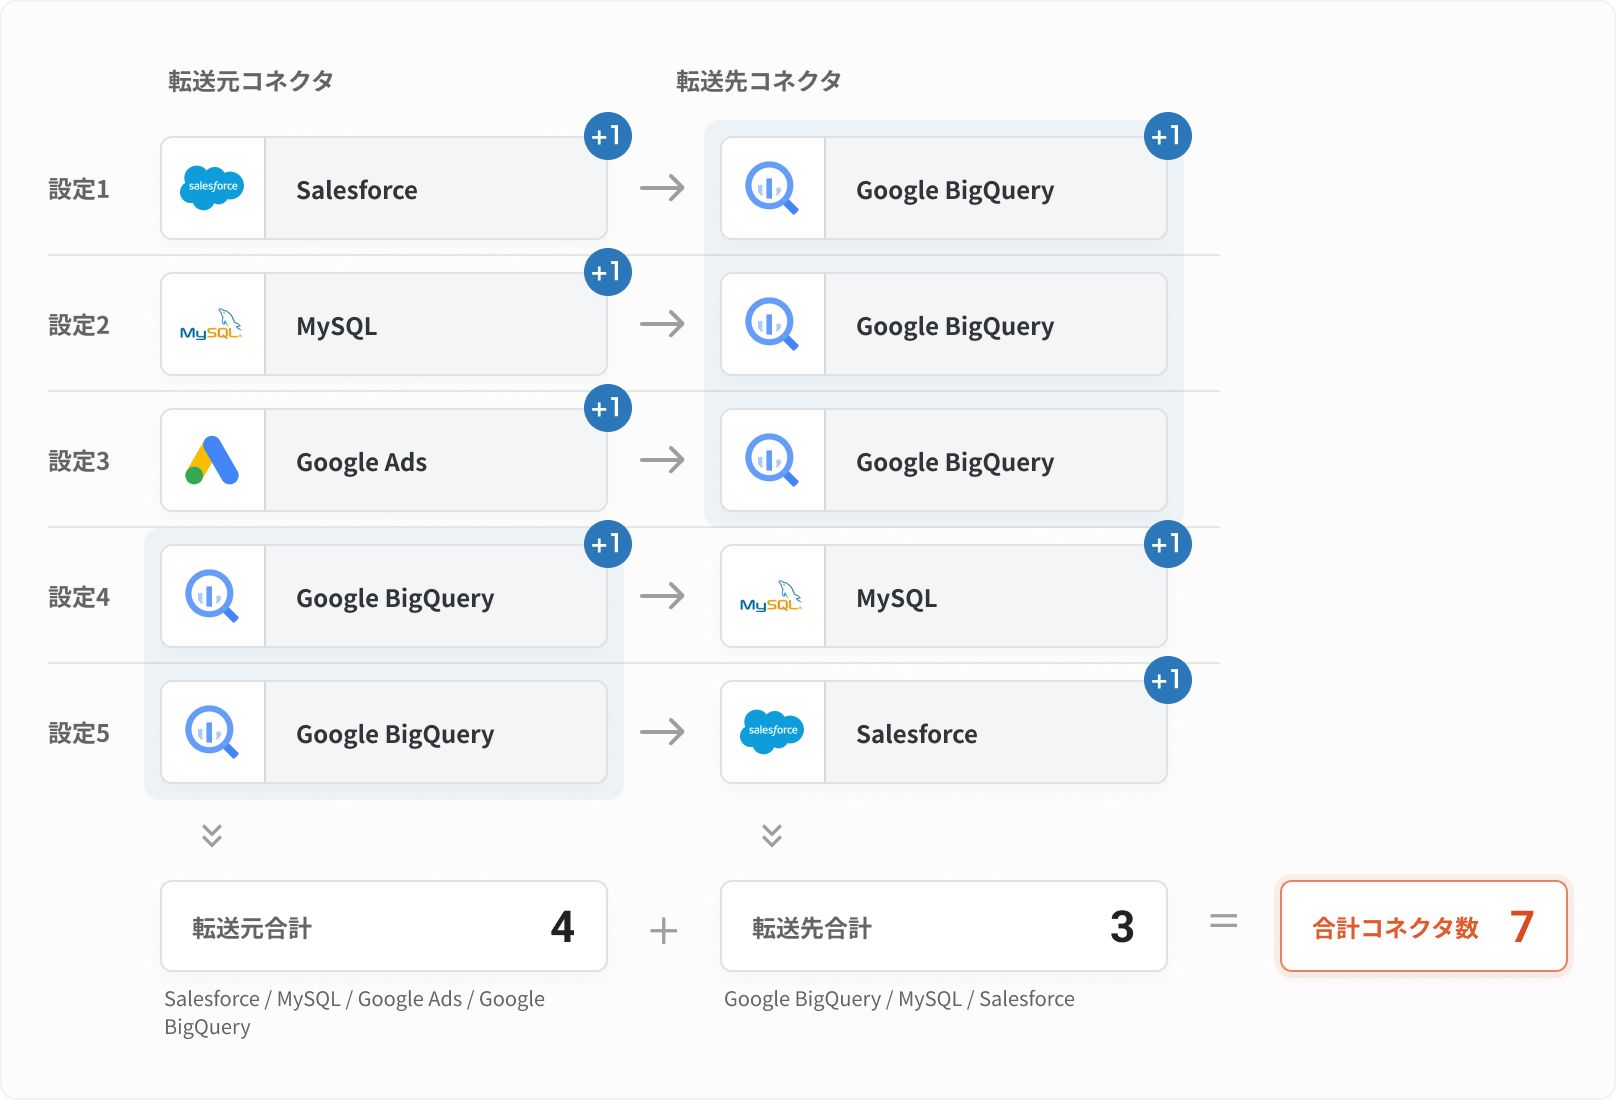Click the 設定2 row label
Screen dimensions: 1616x1100
[x=79, y=325]
